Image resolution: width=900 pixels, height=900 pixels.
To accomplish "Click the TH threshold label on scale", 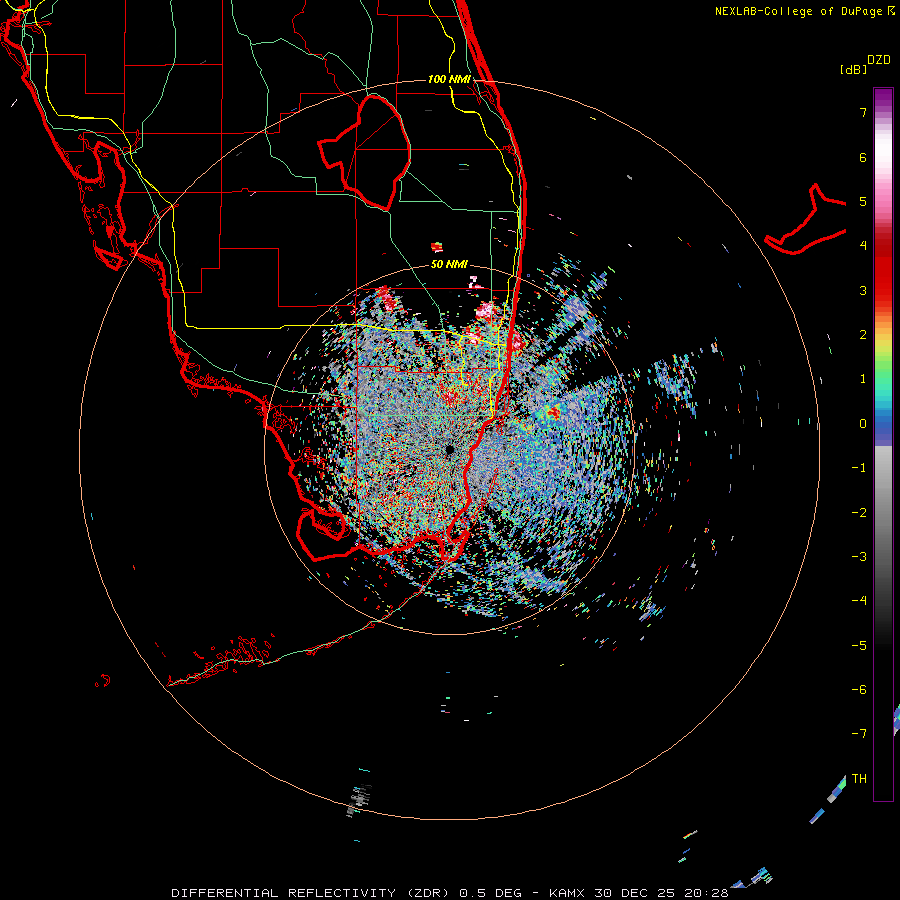I will point(859,779).
